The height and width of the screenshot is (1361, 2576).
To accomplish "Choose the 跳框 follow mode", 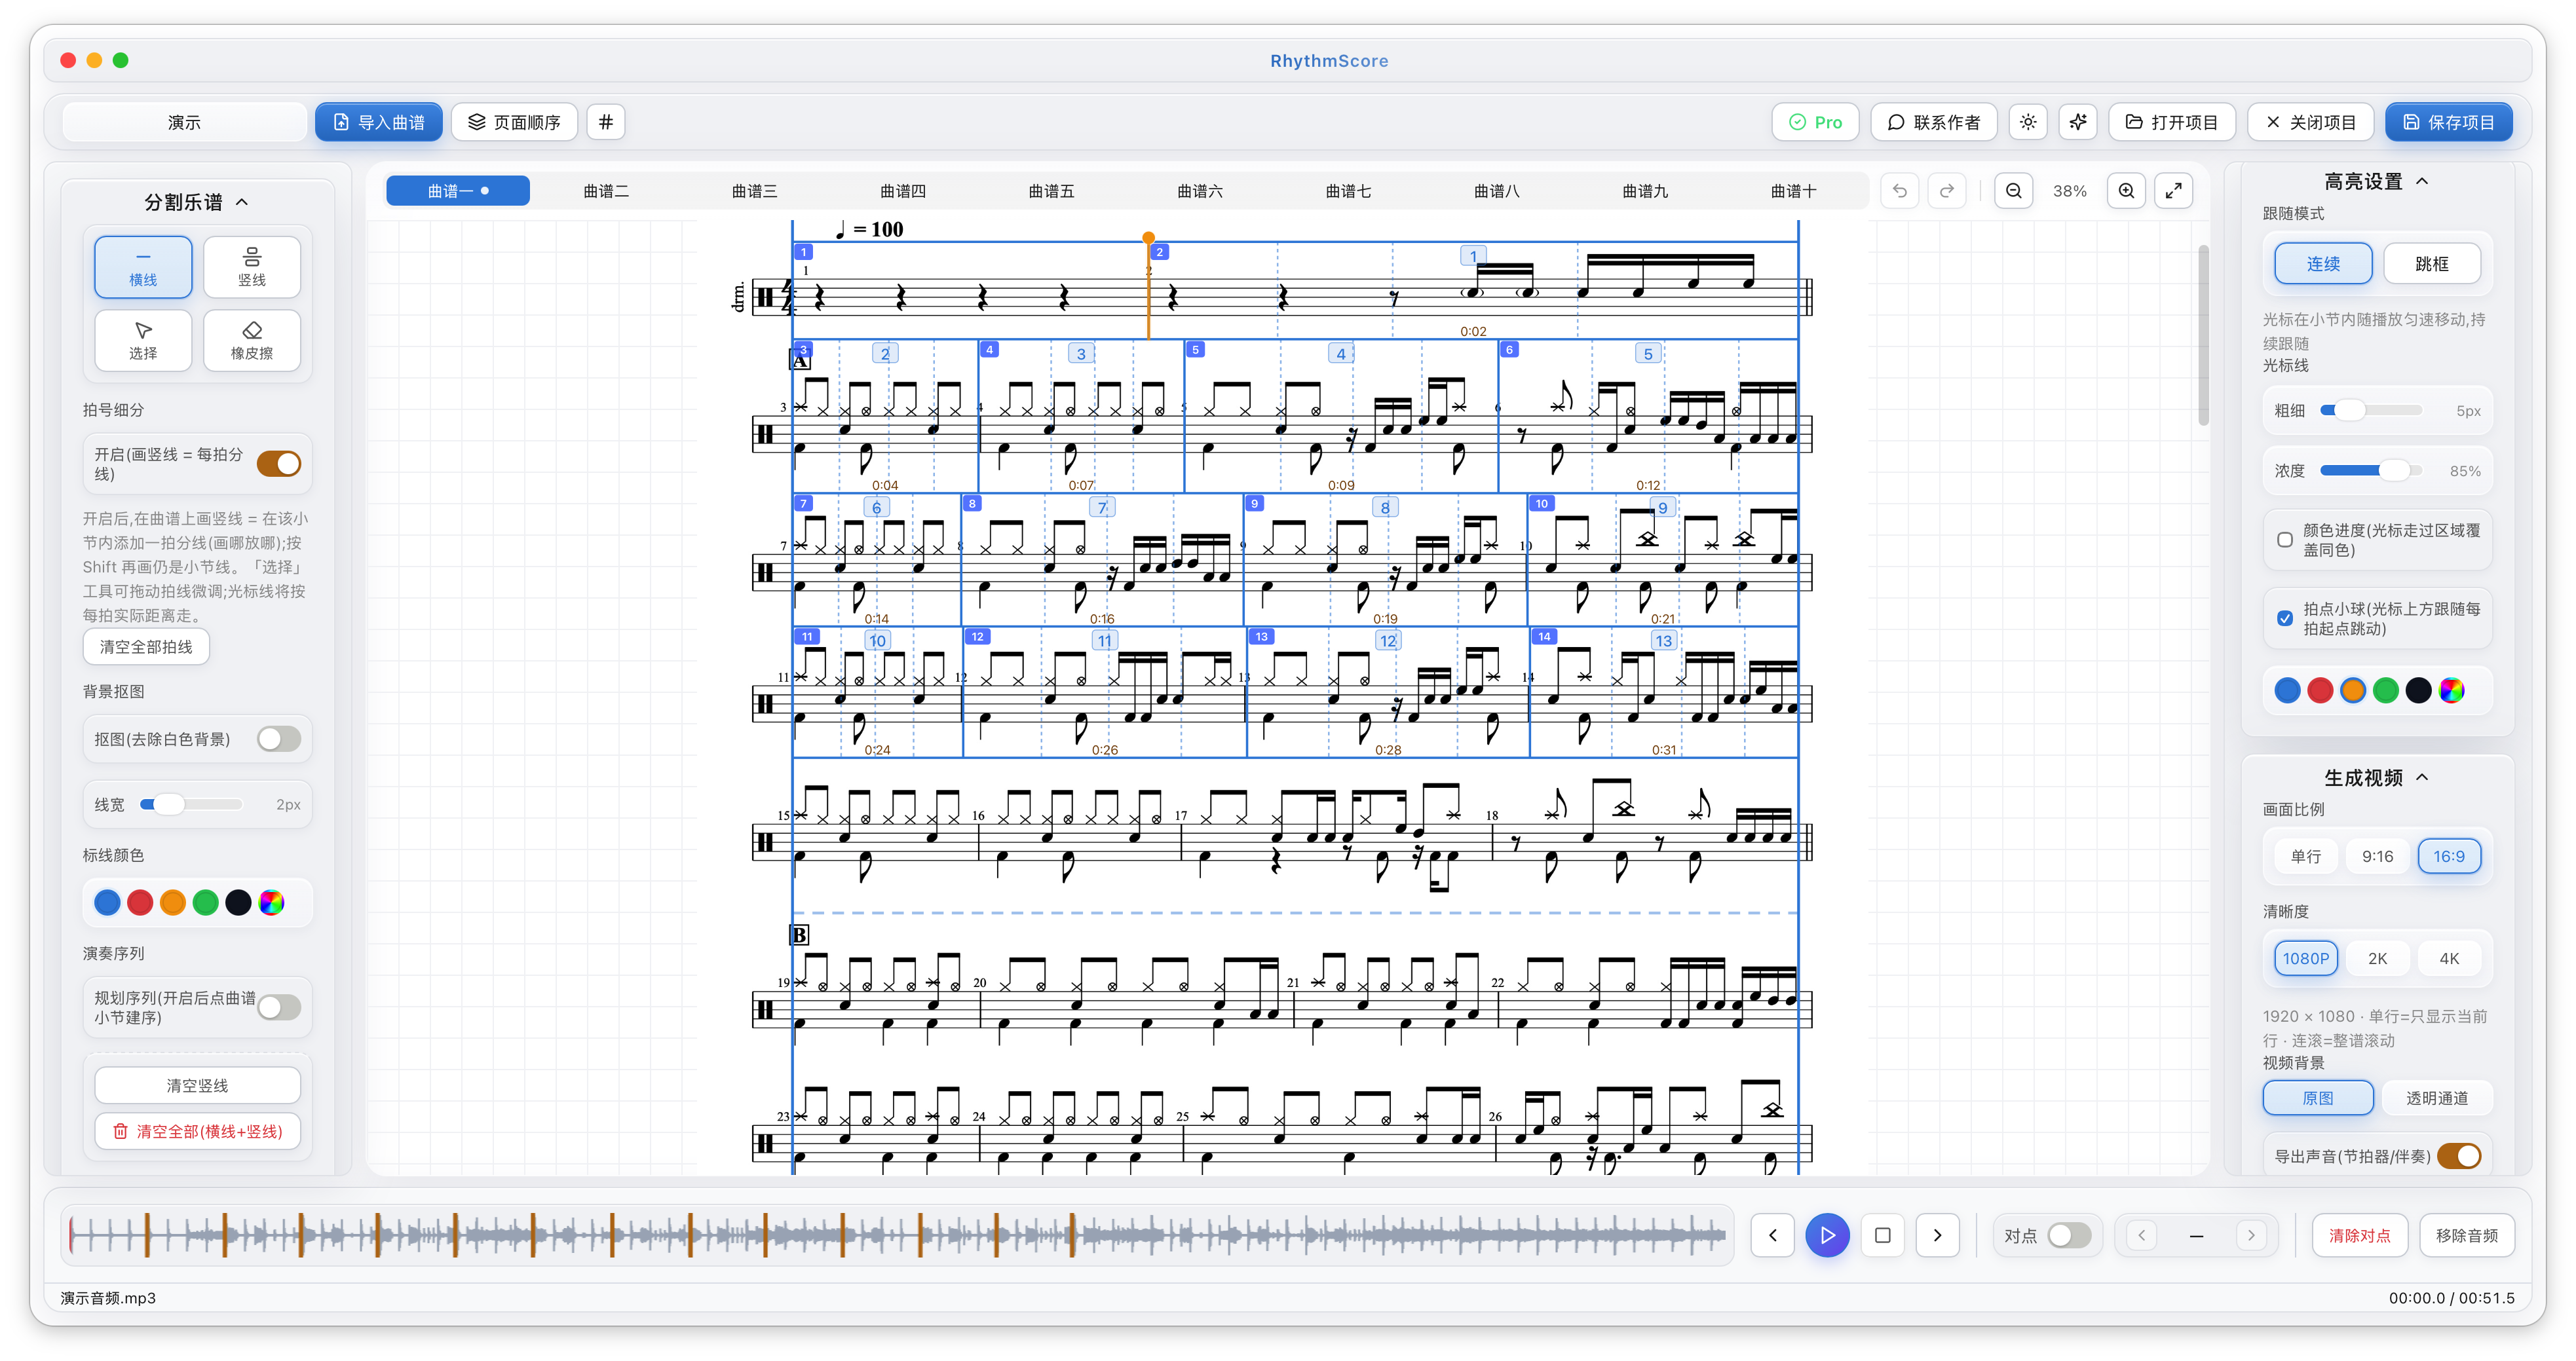I will [x=2432, y=264].
